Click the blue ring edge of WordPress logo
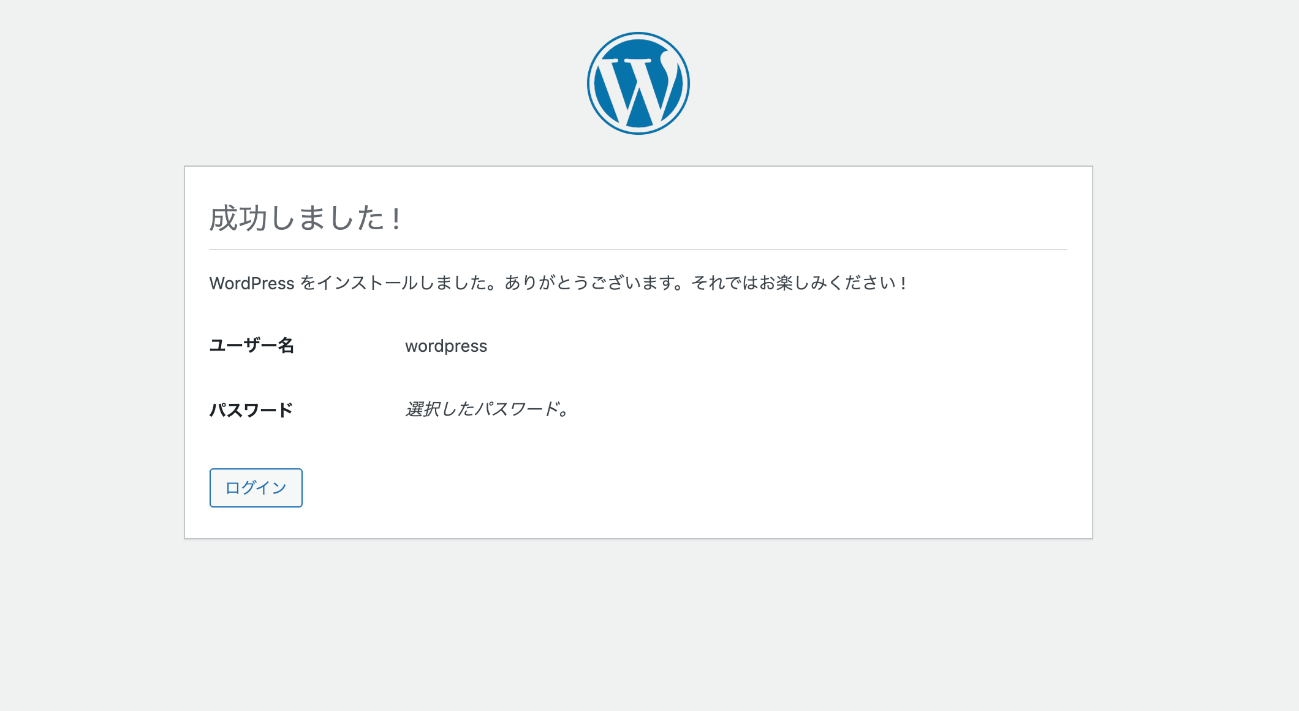The width and height of the screenshot is (1299, 711). (x=591, y=84)
